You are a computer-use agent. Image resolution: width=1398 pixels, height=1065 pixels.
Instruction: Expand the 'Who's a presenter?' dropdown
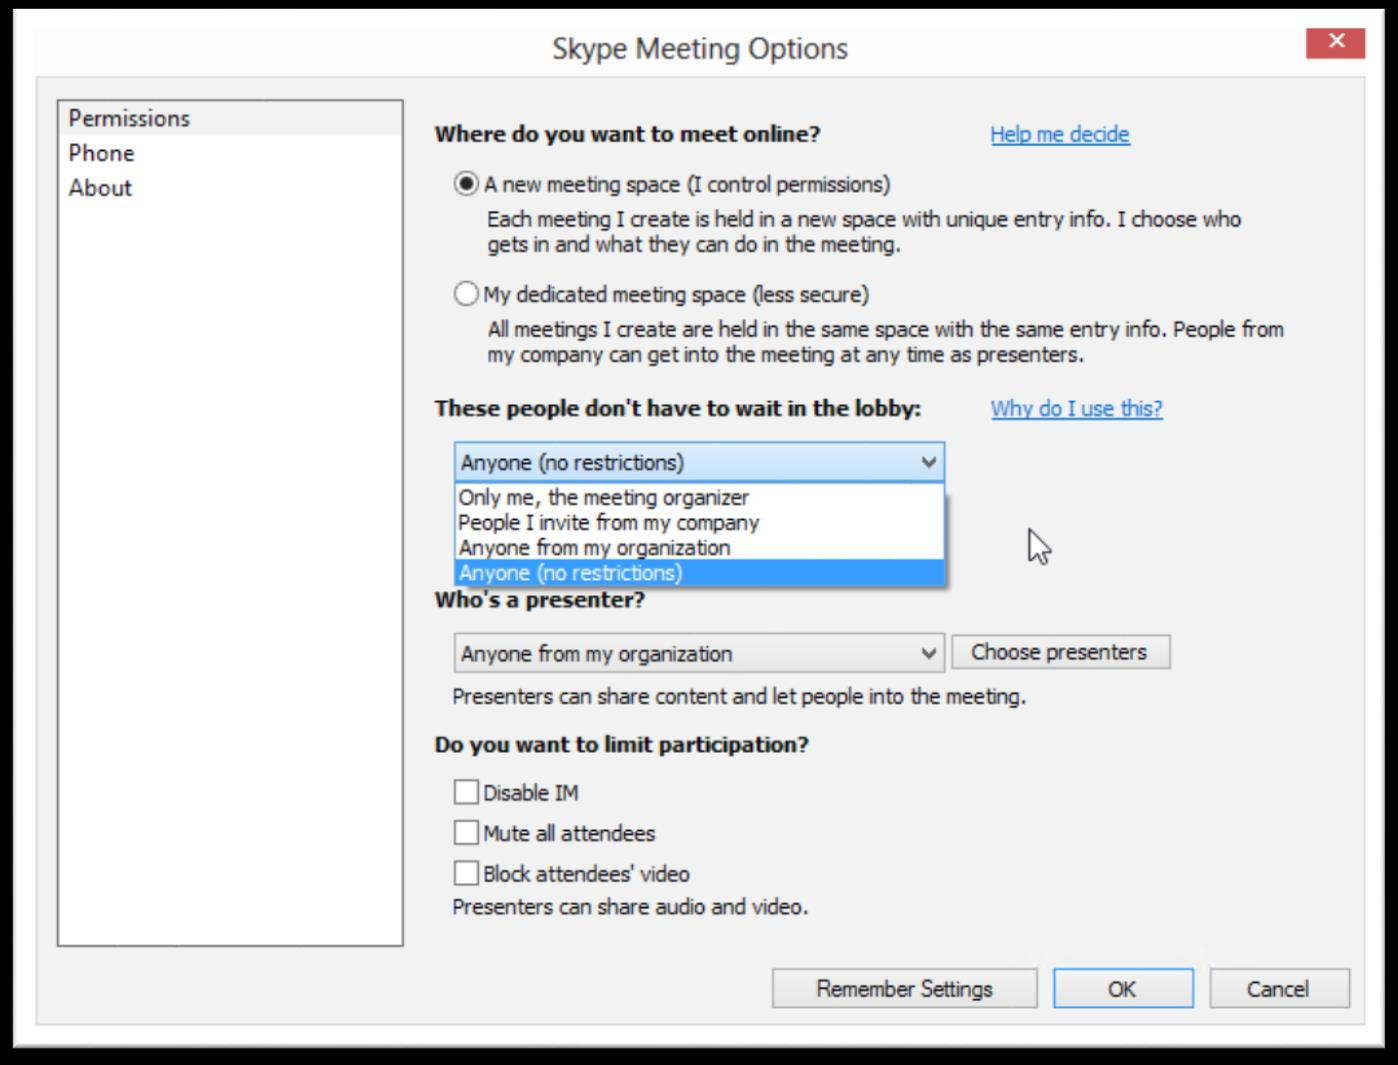click(x=699, y=653)
